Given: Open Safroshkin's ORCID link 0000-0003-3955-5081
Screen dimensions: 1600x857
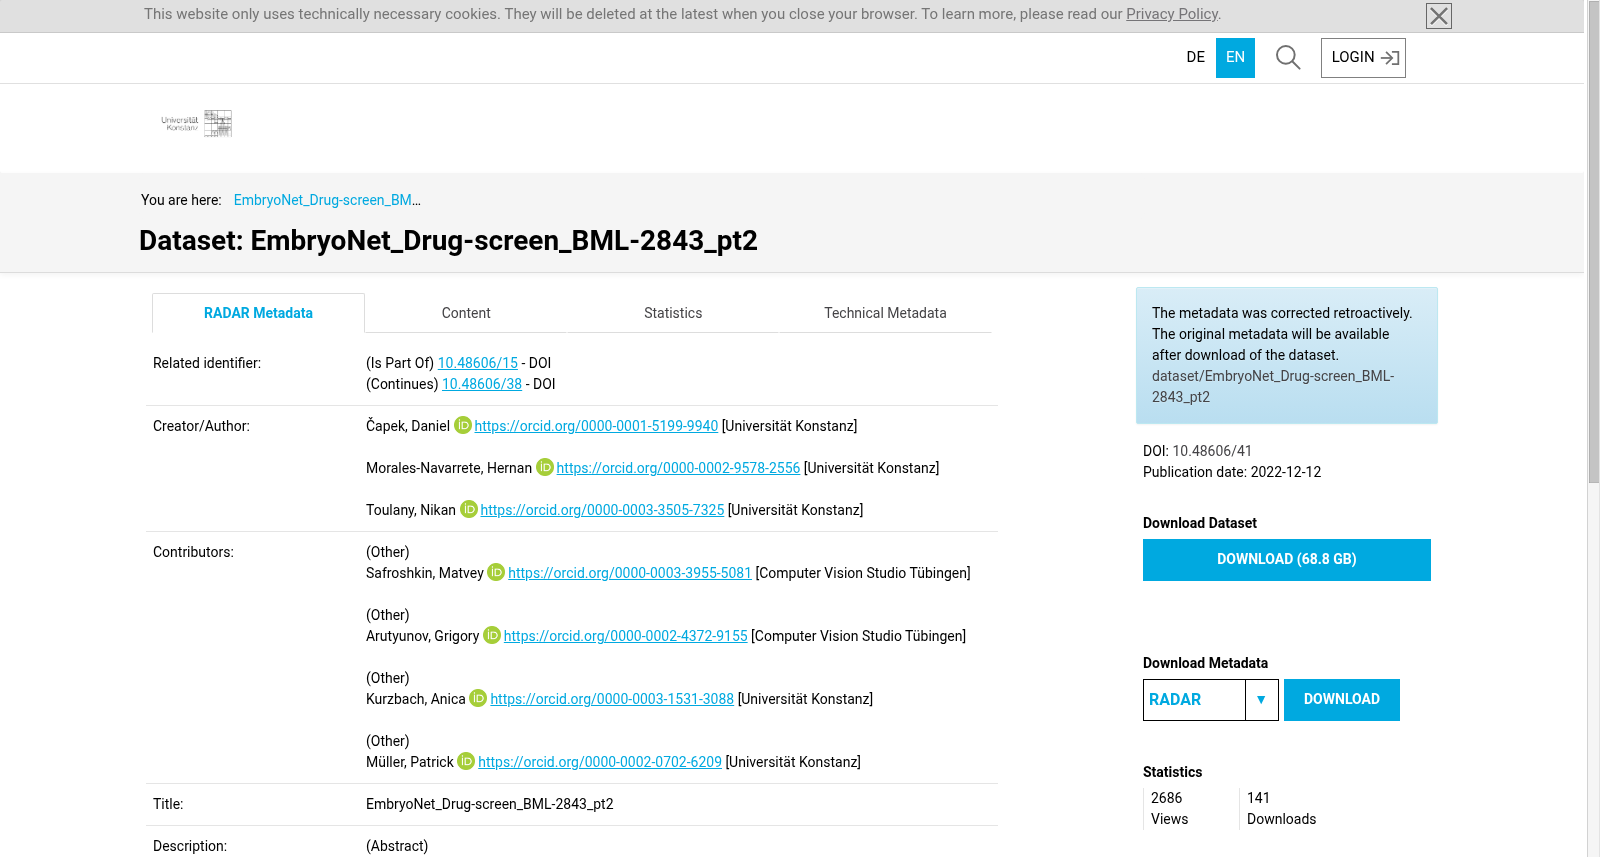Looking at the screenshot, I should (x=630, y=573).
